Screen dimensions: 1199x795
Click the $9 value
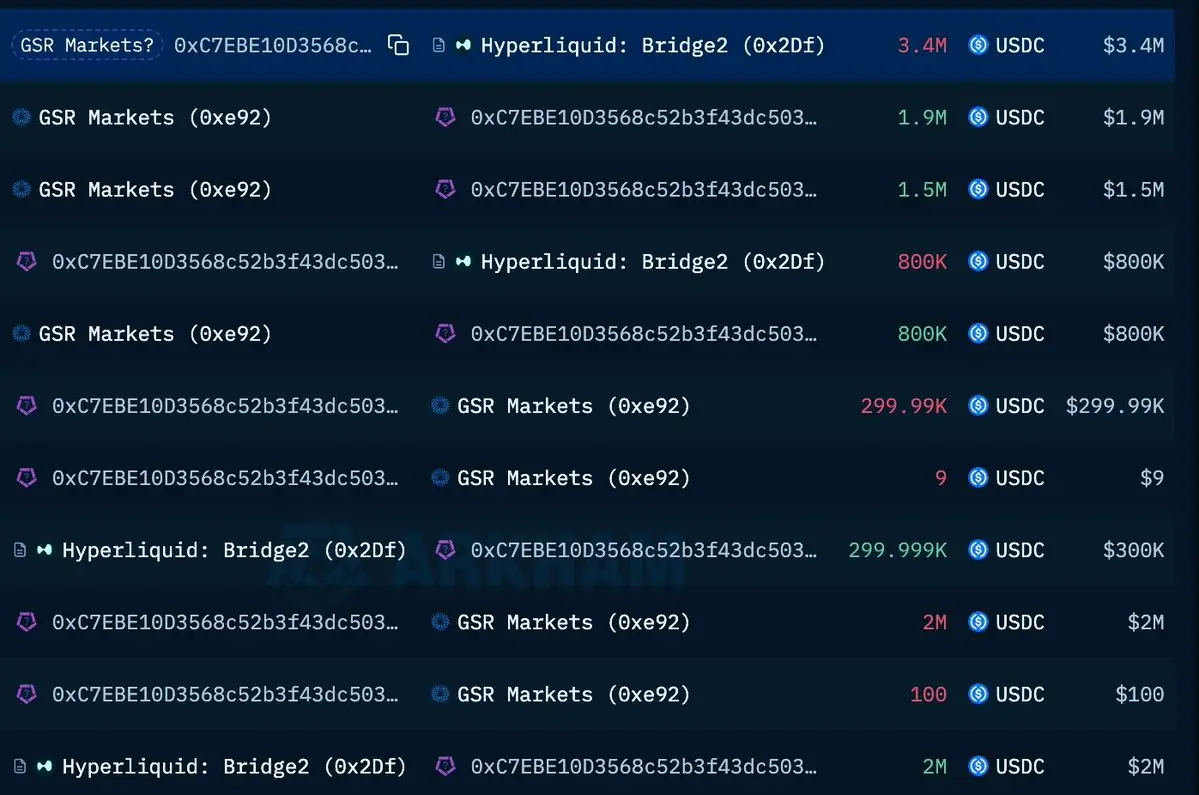[1152, 478]
